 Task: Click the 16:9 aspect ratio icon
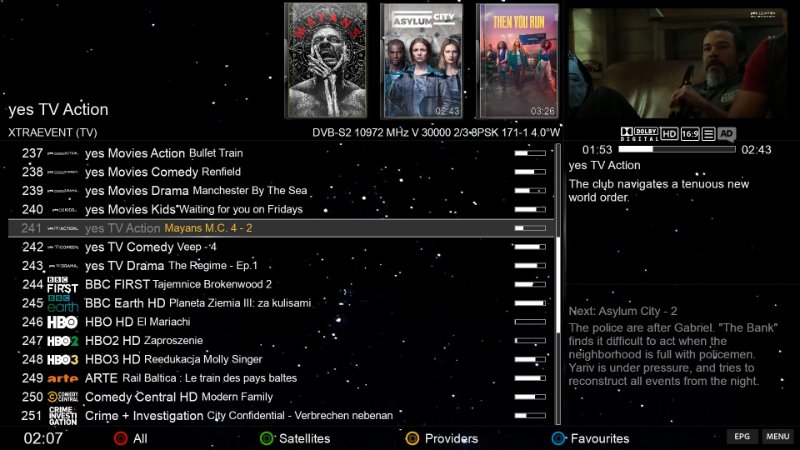[689, 134]
